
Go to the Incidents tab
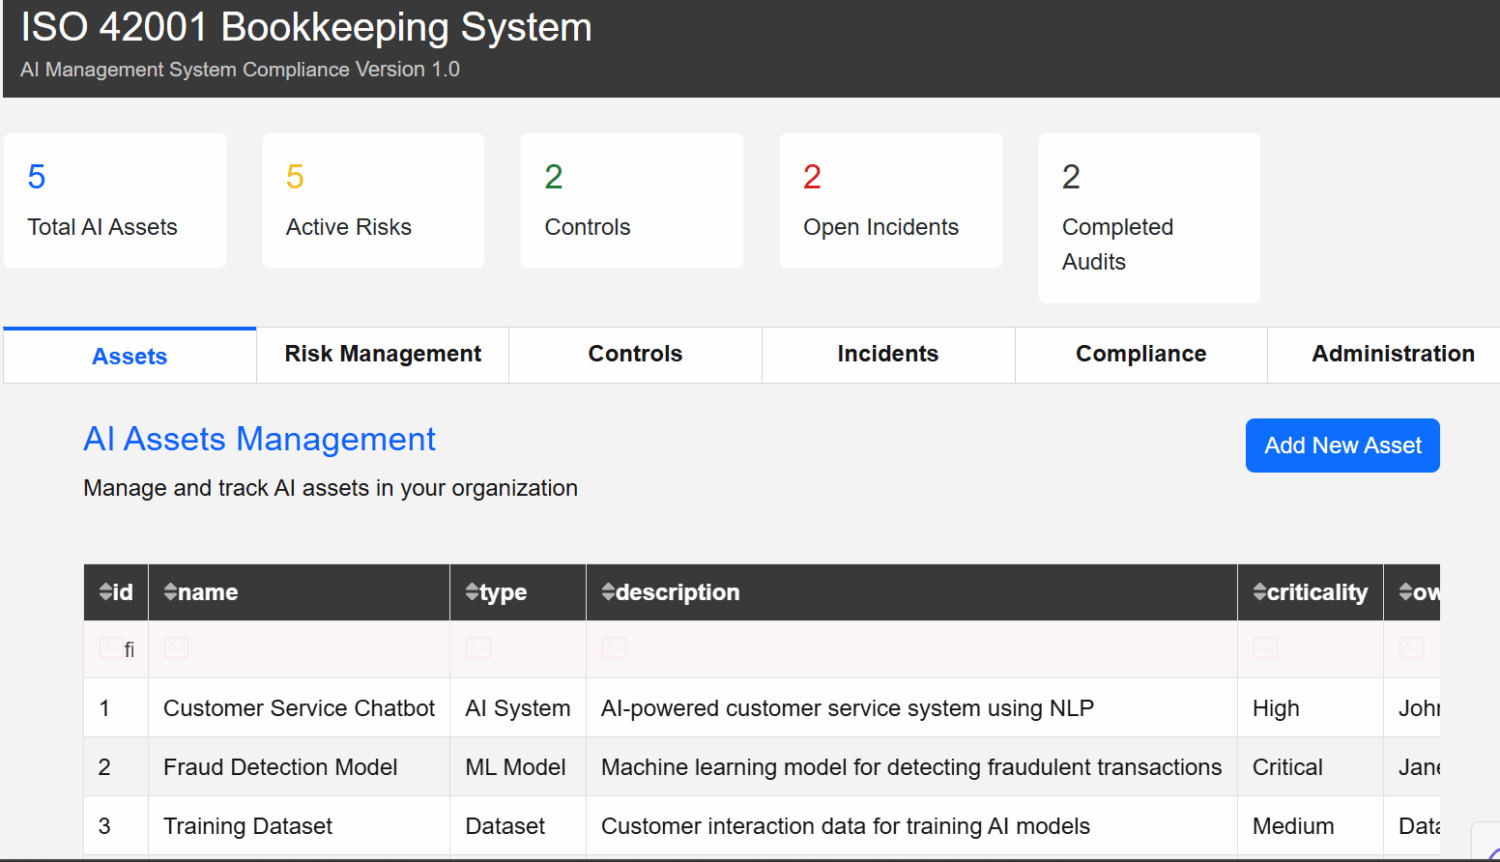tap(888, 354)
